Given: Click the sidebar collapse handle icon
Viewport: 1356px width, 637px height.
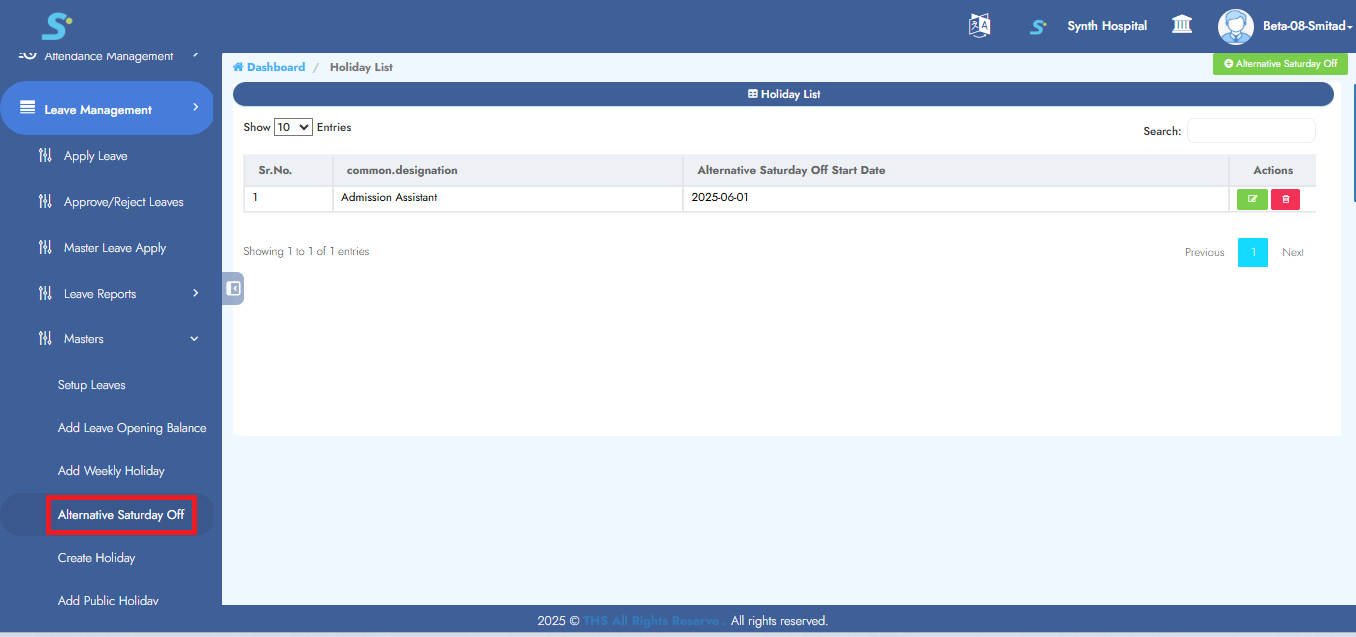Looking at the screenshot, I should (233, 289).
